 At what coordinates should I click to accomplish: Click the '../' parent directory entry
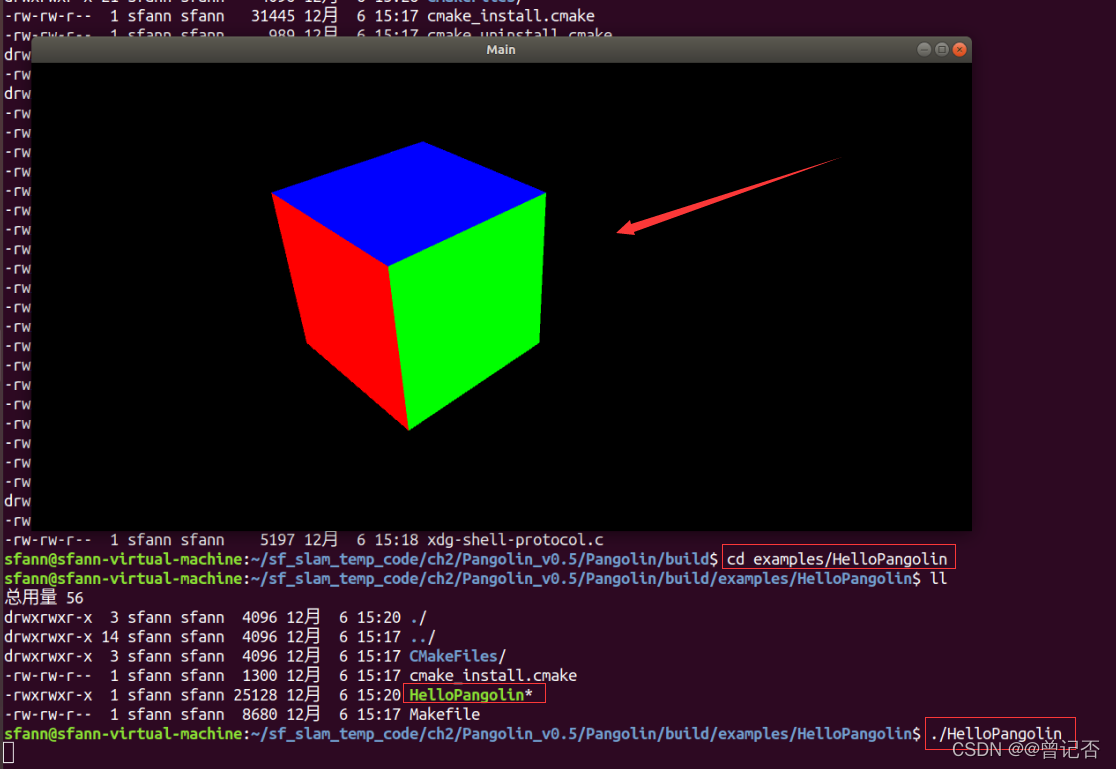[x=422, y=637]
